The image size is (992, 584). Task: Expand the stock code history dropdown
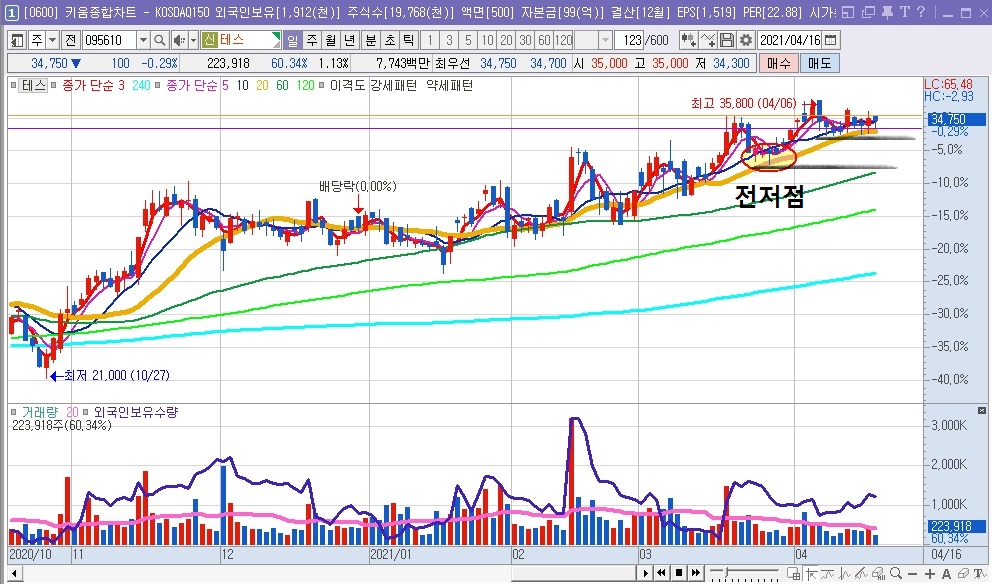pyautogui.click(x=144, y=40)
